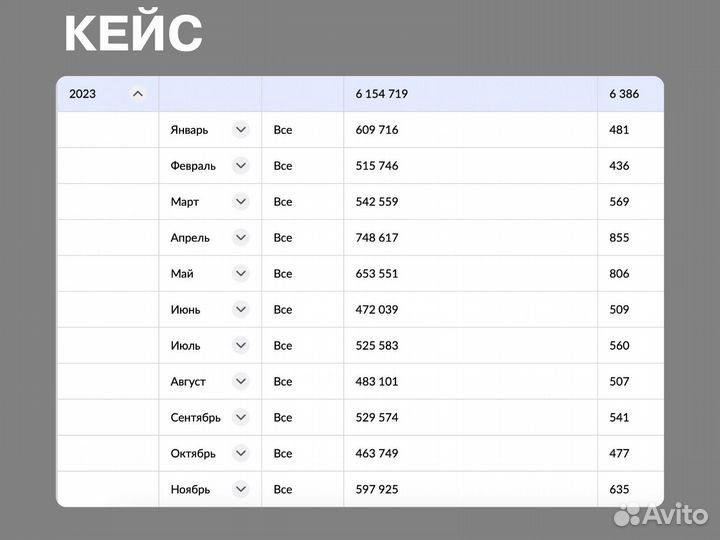Select the Октябрь value 463 749

377,454
